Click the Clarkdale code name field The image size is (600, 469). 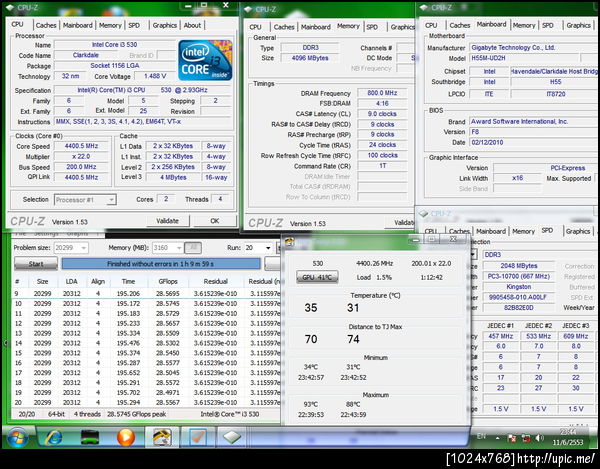[x=86, y=55]
